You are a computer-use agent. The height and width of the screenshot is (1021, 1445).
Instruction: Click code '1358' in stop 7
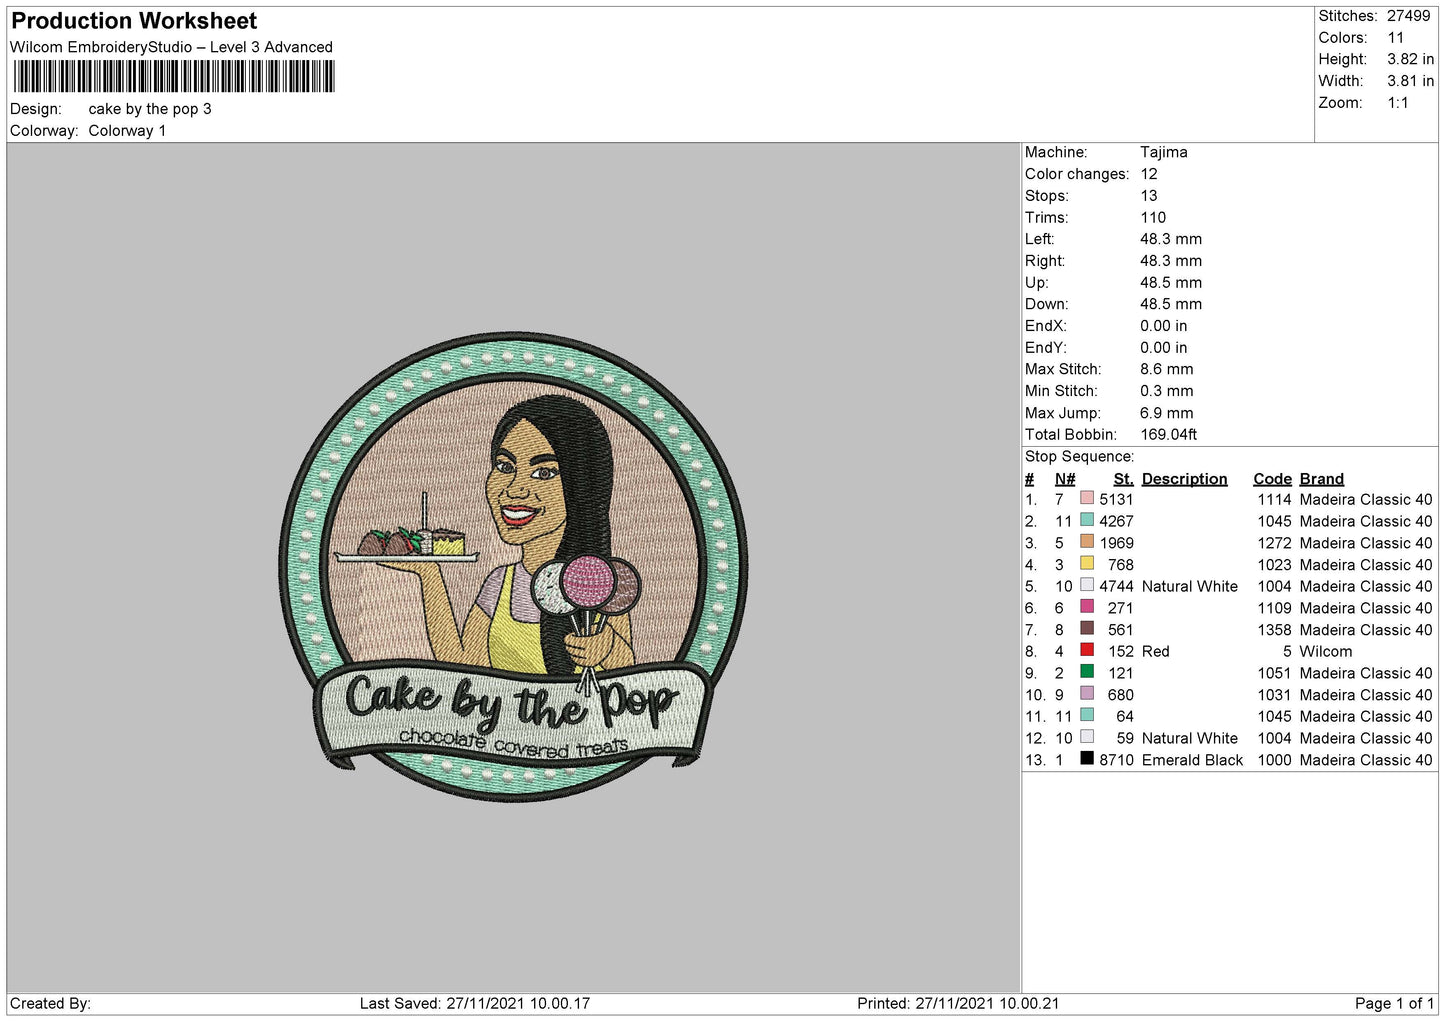[1274, 630]
